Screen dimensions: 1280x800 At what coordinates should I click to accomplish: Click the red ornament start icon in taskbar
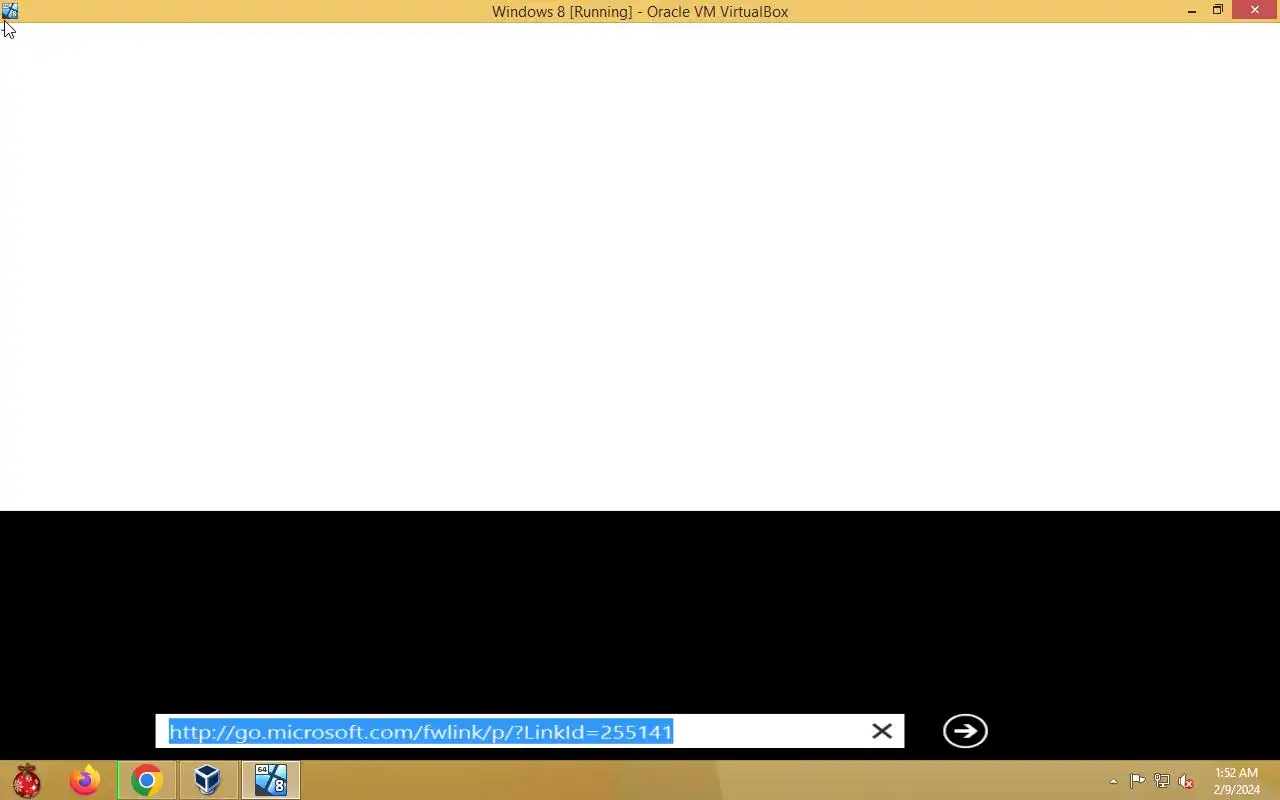[x=27, y=780]
